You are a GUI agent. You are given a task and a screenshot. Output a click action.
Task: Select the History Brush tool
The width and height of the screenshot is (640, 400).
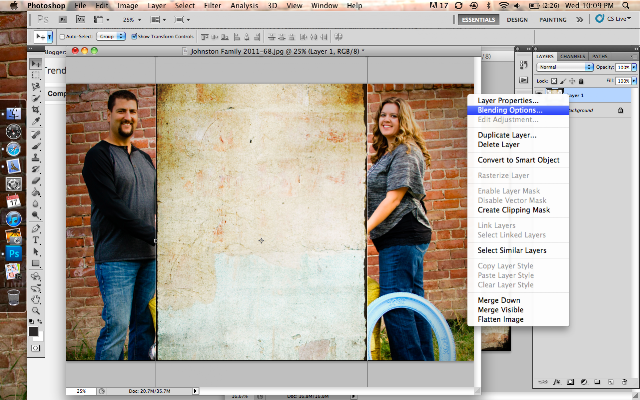pyautogui.click(x=36, y=169)
